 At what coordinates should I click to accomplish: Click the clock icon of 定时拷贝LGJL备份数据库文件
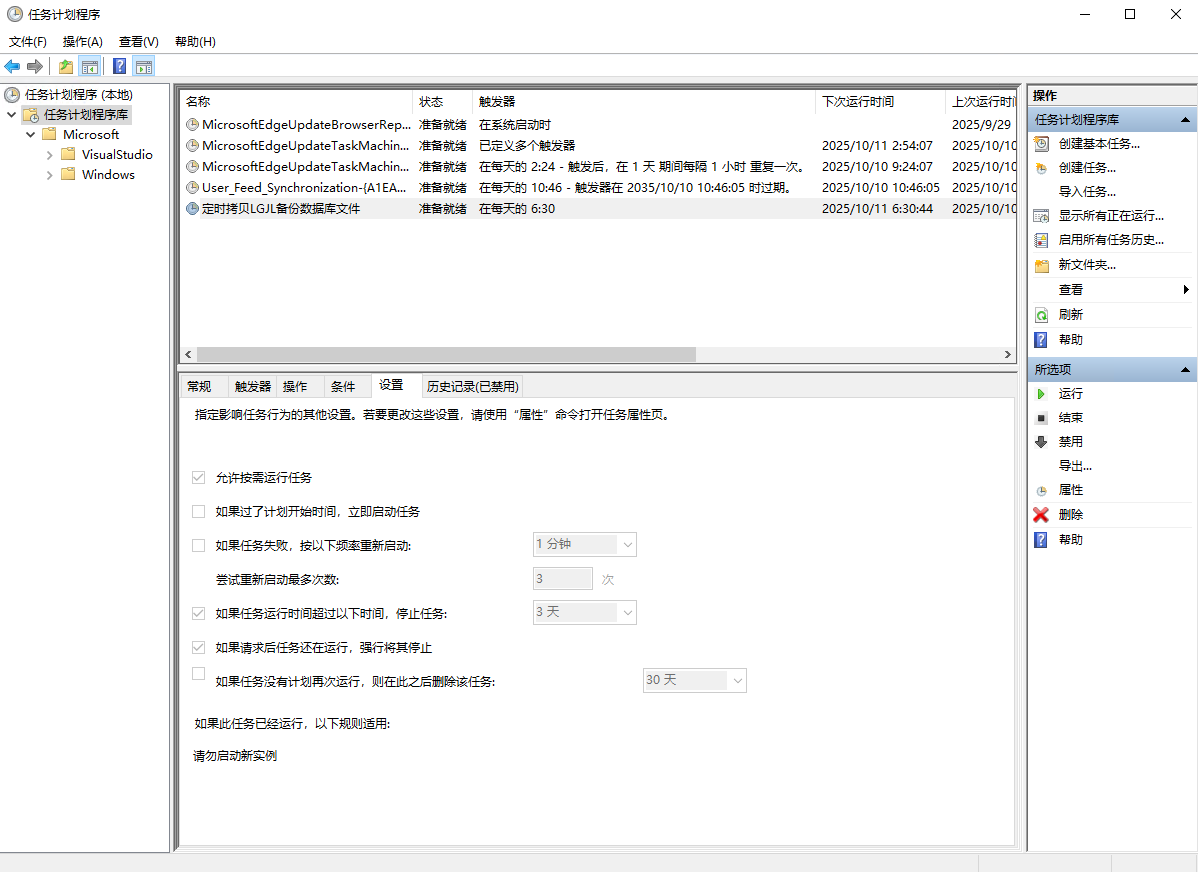click(x=193, y=209)
